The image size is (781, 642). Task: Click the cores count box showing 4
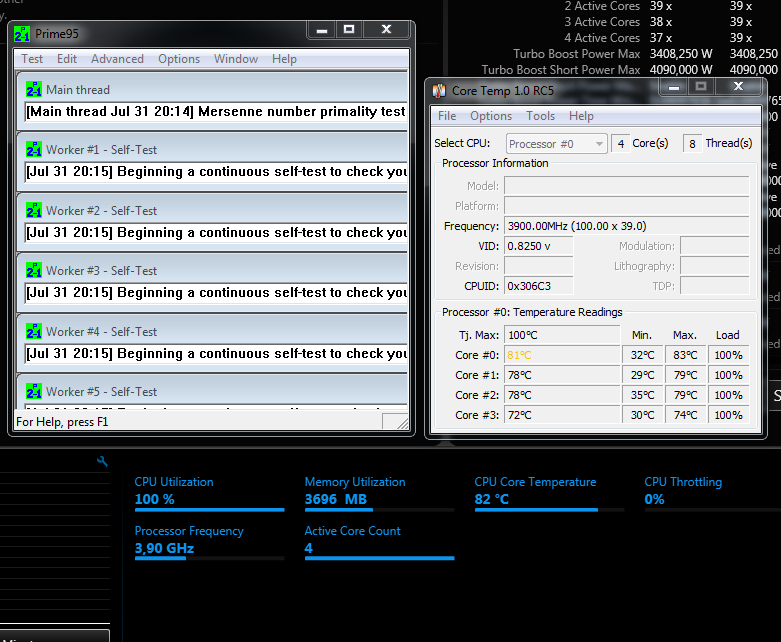pos(621,144)
